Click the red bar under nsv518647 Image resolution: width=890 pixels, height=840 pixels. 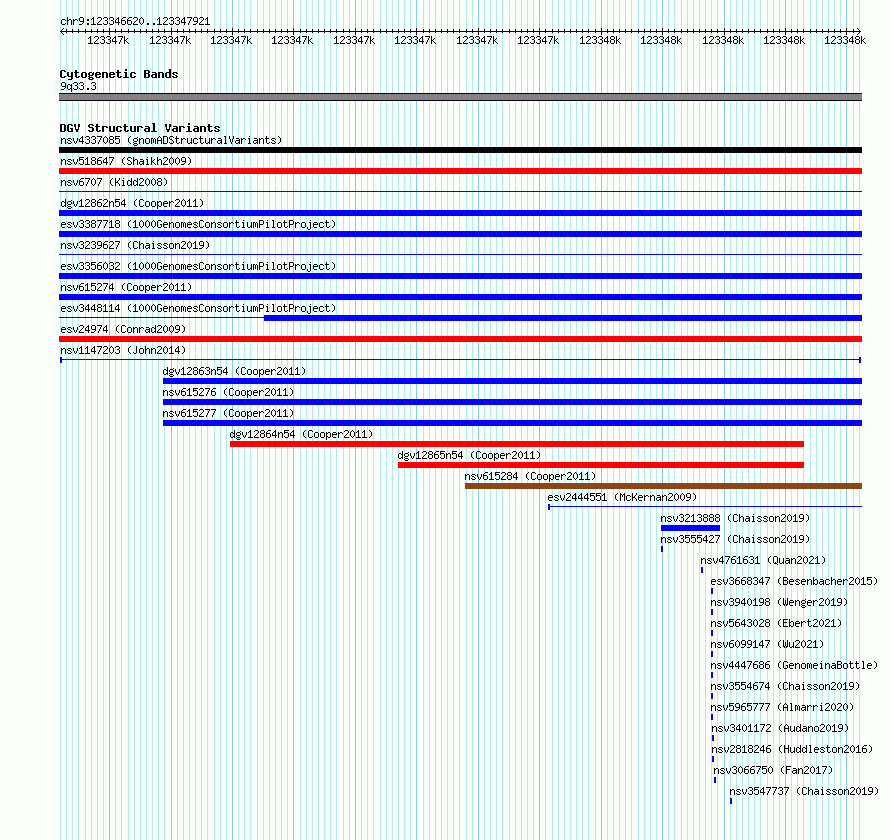click(x=460, y=171)
